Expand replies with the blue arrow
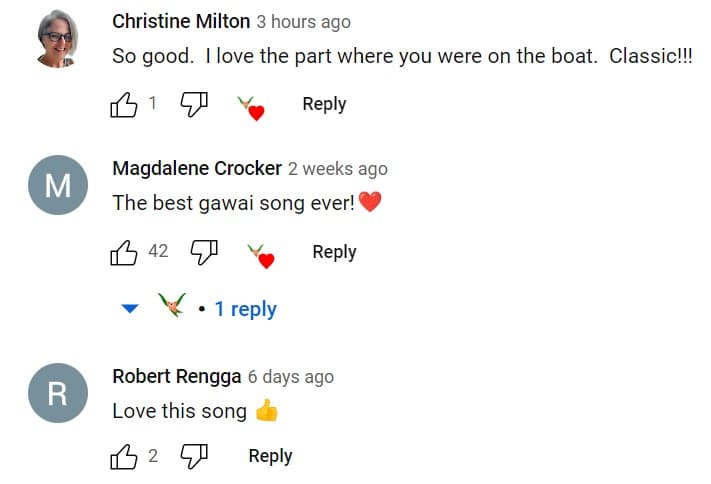 point(130,308)
